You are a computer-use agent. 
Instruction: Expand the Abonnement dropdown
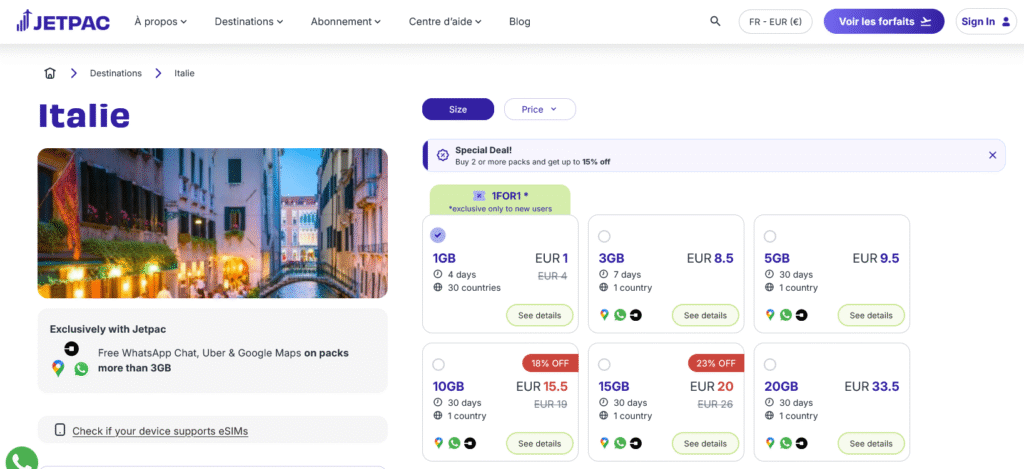click(345, 22)
